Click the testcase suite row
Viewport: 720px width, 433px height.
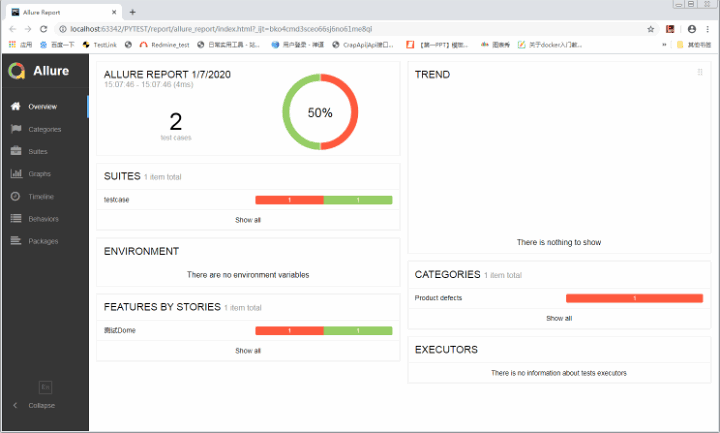248,200
